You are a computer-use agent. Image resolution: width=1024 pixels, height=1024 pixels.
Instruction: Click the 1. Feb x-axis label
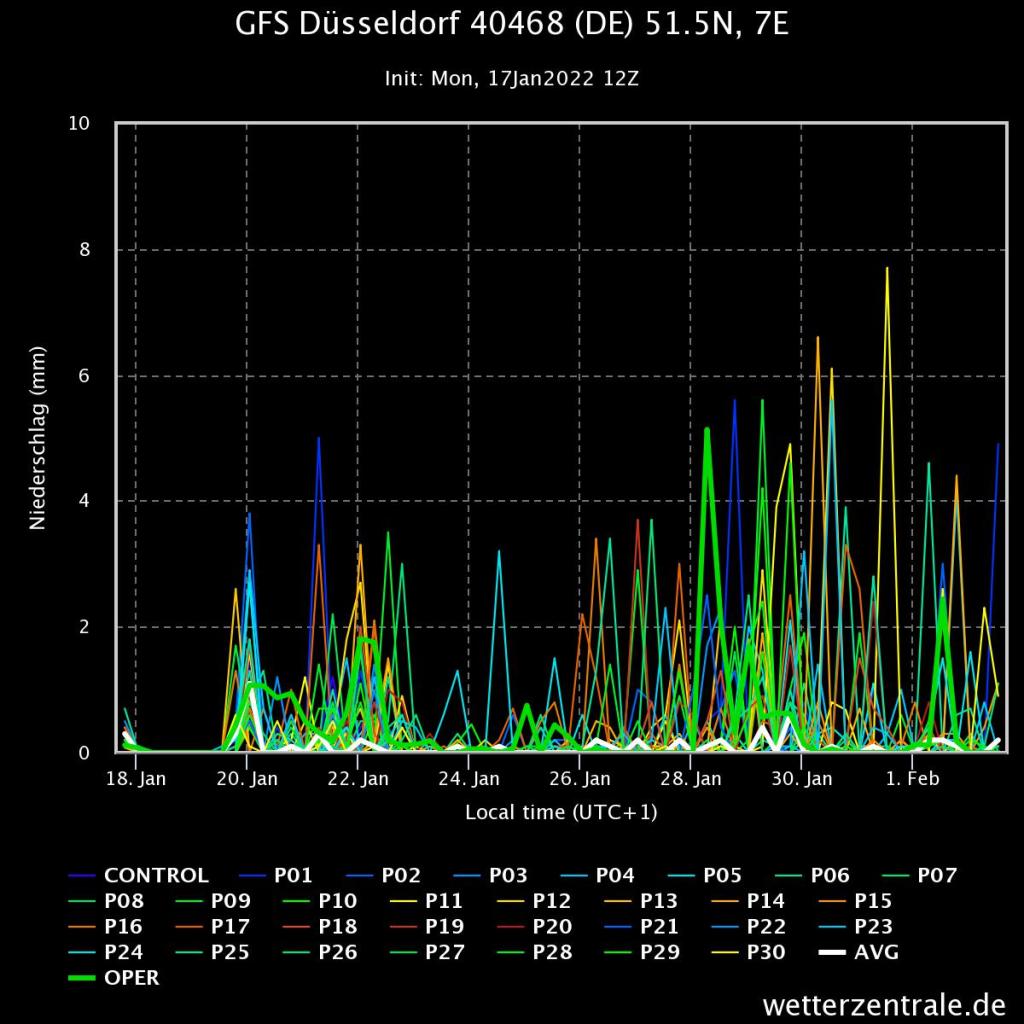(x=912, y=778)
